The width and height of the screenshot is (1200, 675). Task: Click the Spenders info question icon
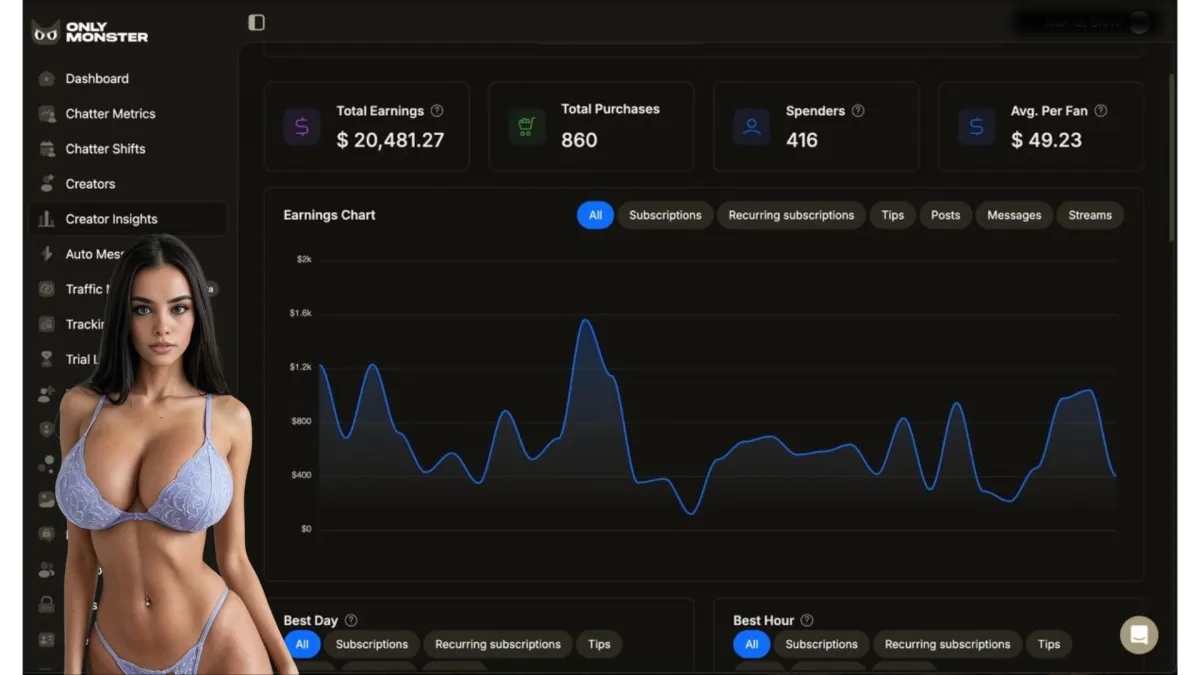point(858,111)
